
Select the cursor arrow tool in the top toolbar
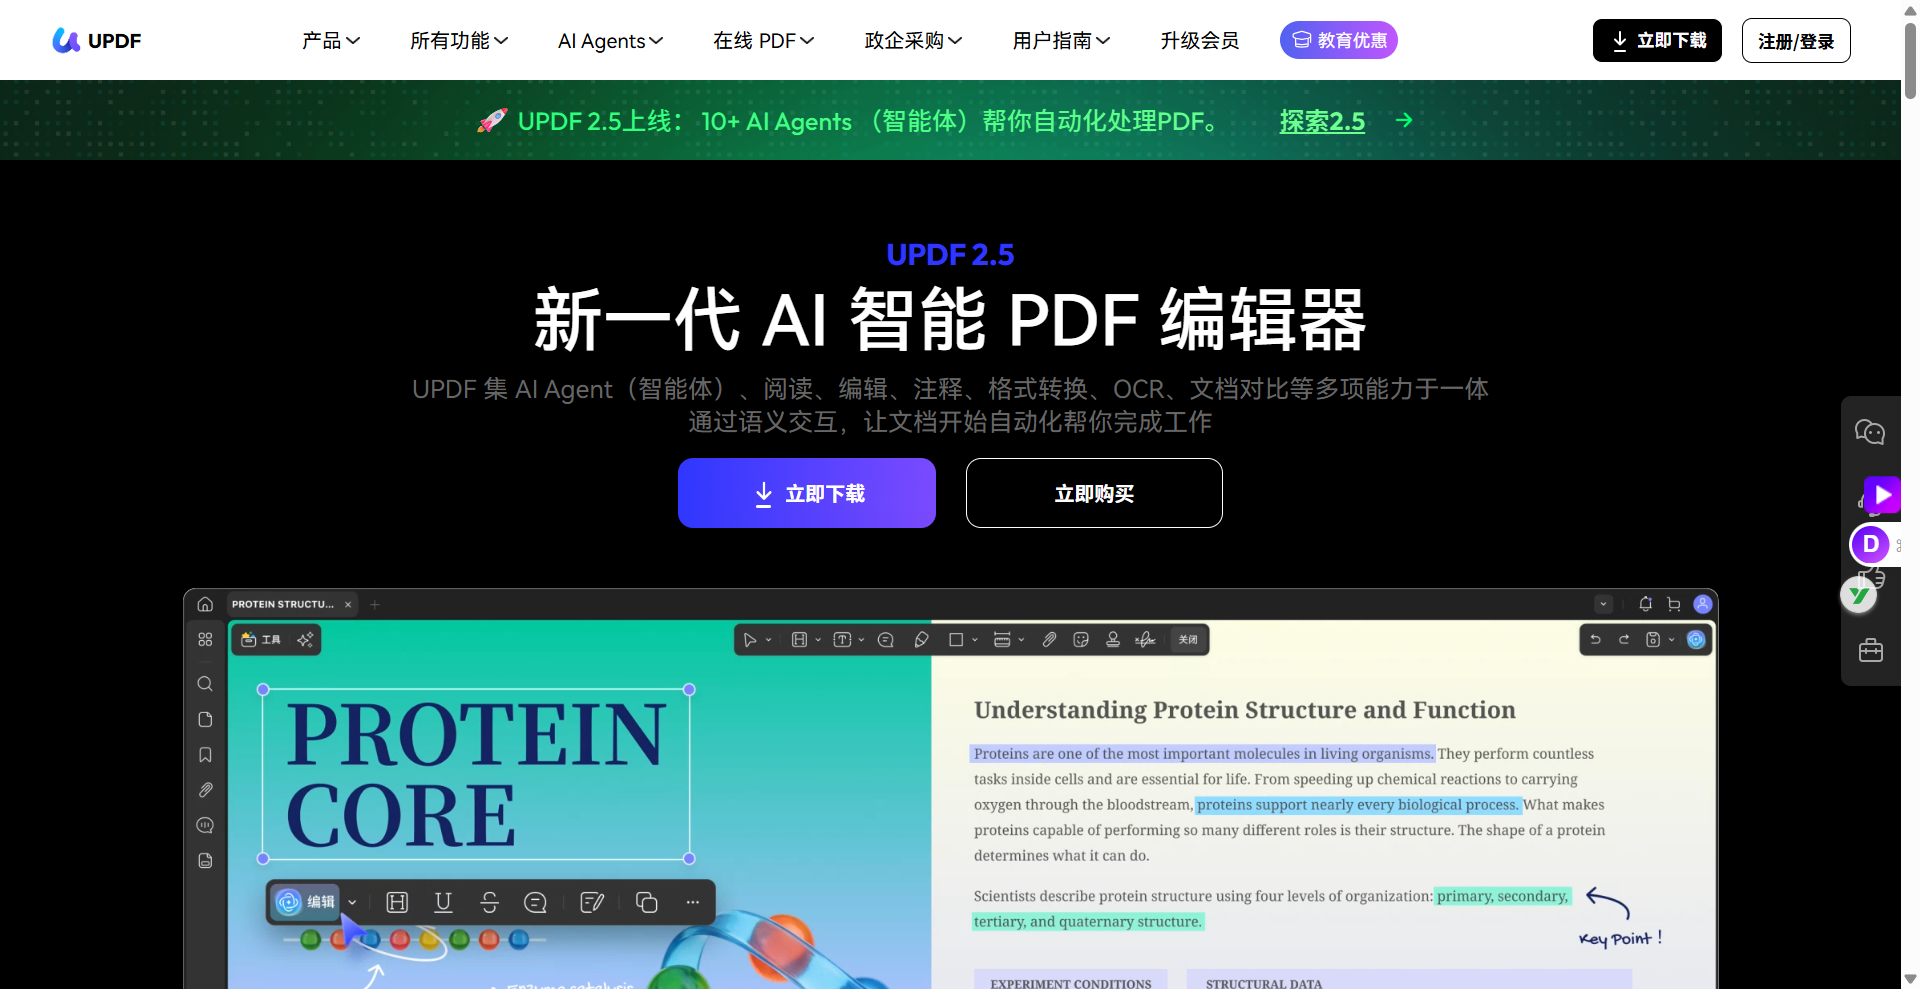point(750,639)
